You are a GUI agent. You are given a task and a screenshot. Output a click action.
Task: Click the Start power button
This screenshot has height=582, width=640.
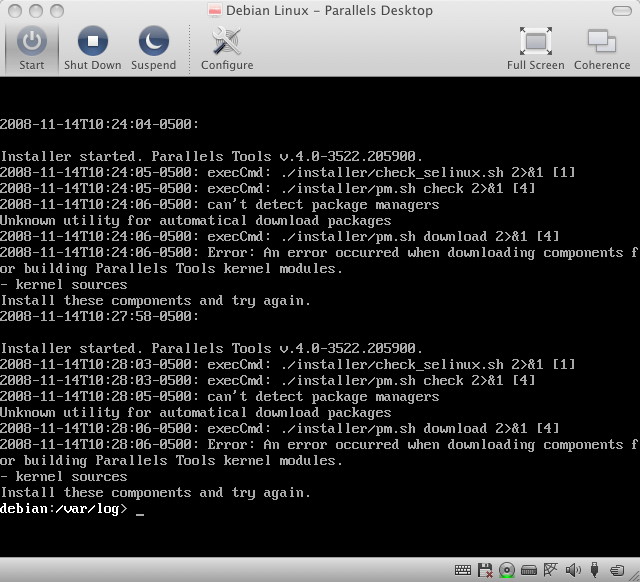[x=32, y=48]
